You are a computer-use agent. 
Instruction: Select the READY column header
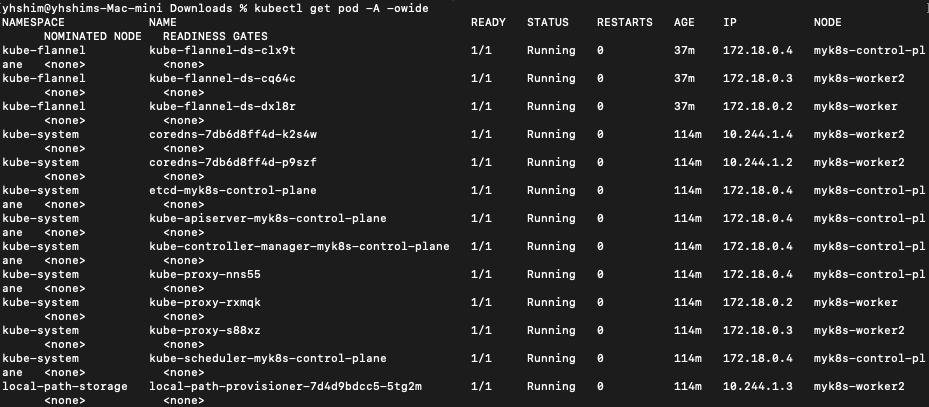click(x=488, y=23)
